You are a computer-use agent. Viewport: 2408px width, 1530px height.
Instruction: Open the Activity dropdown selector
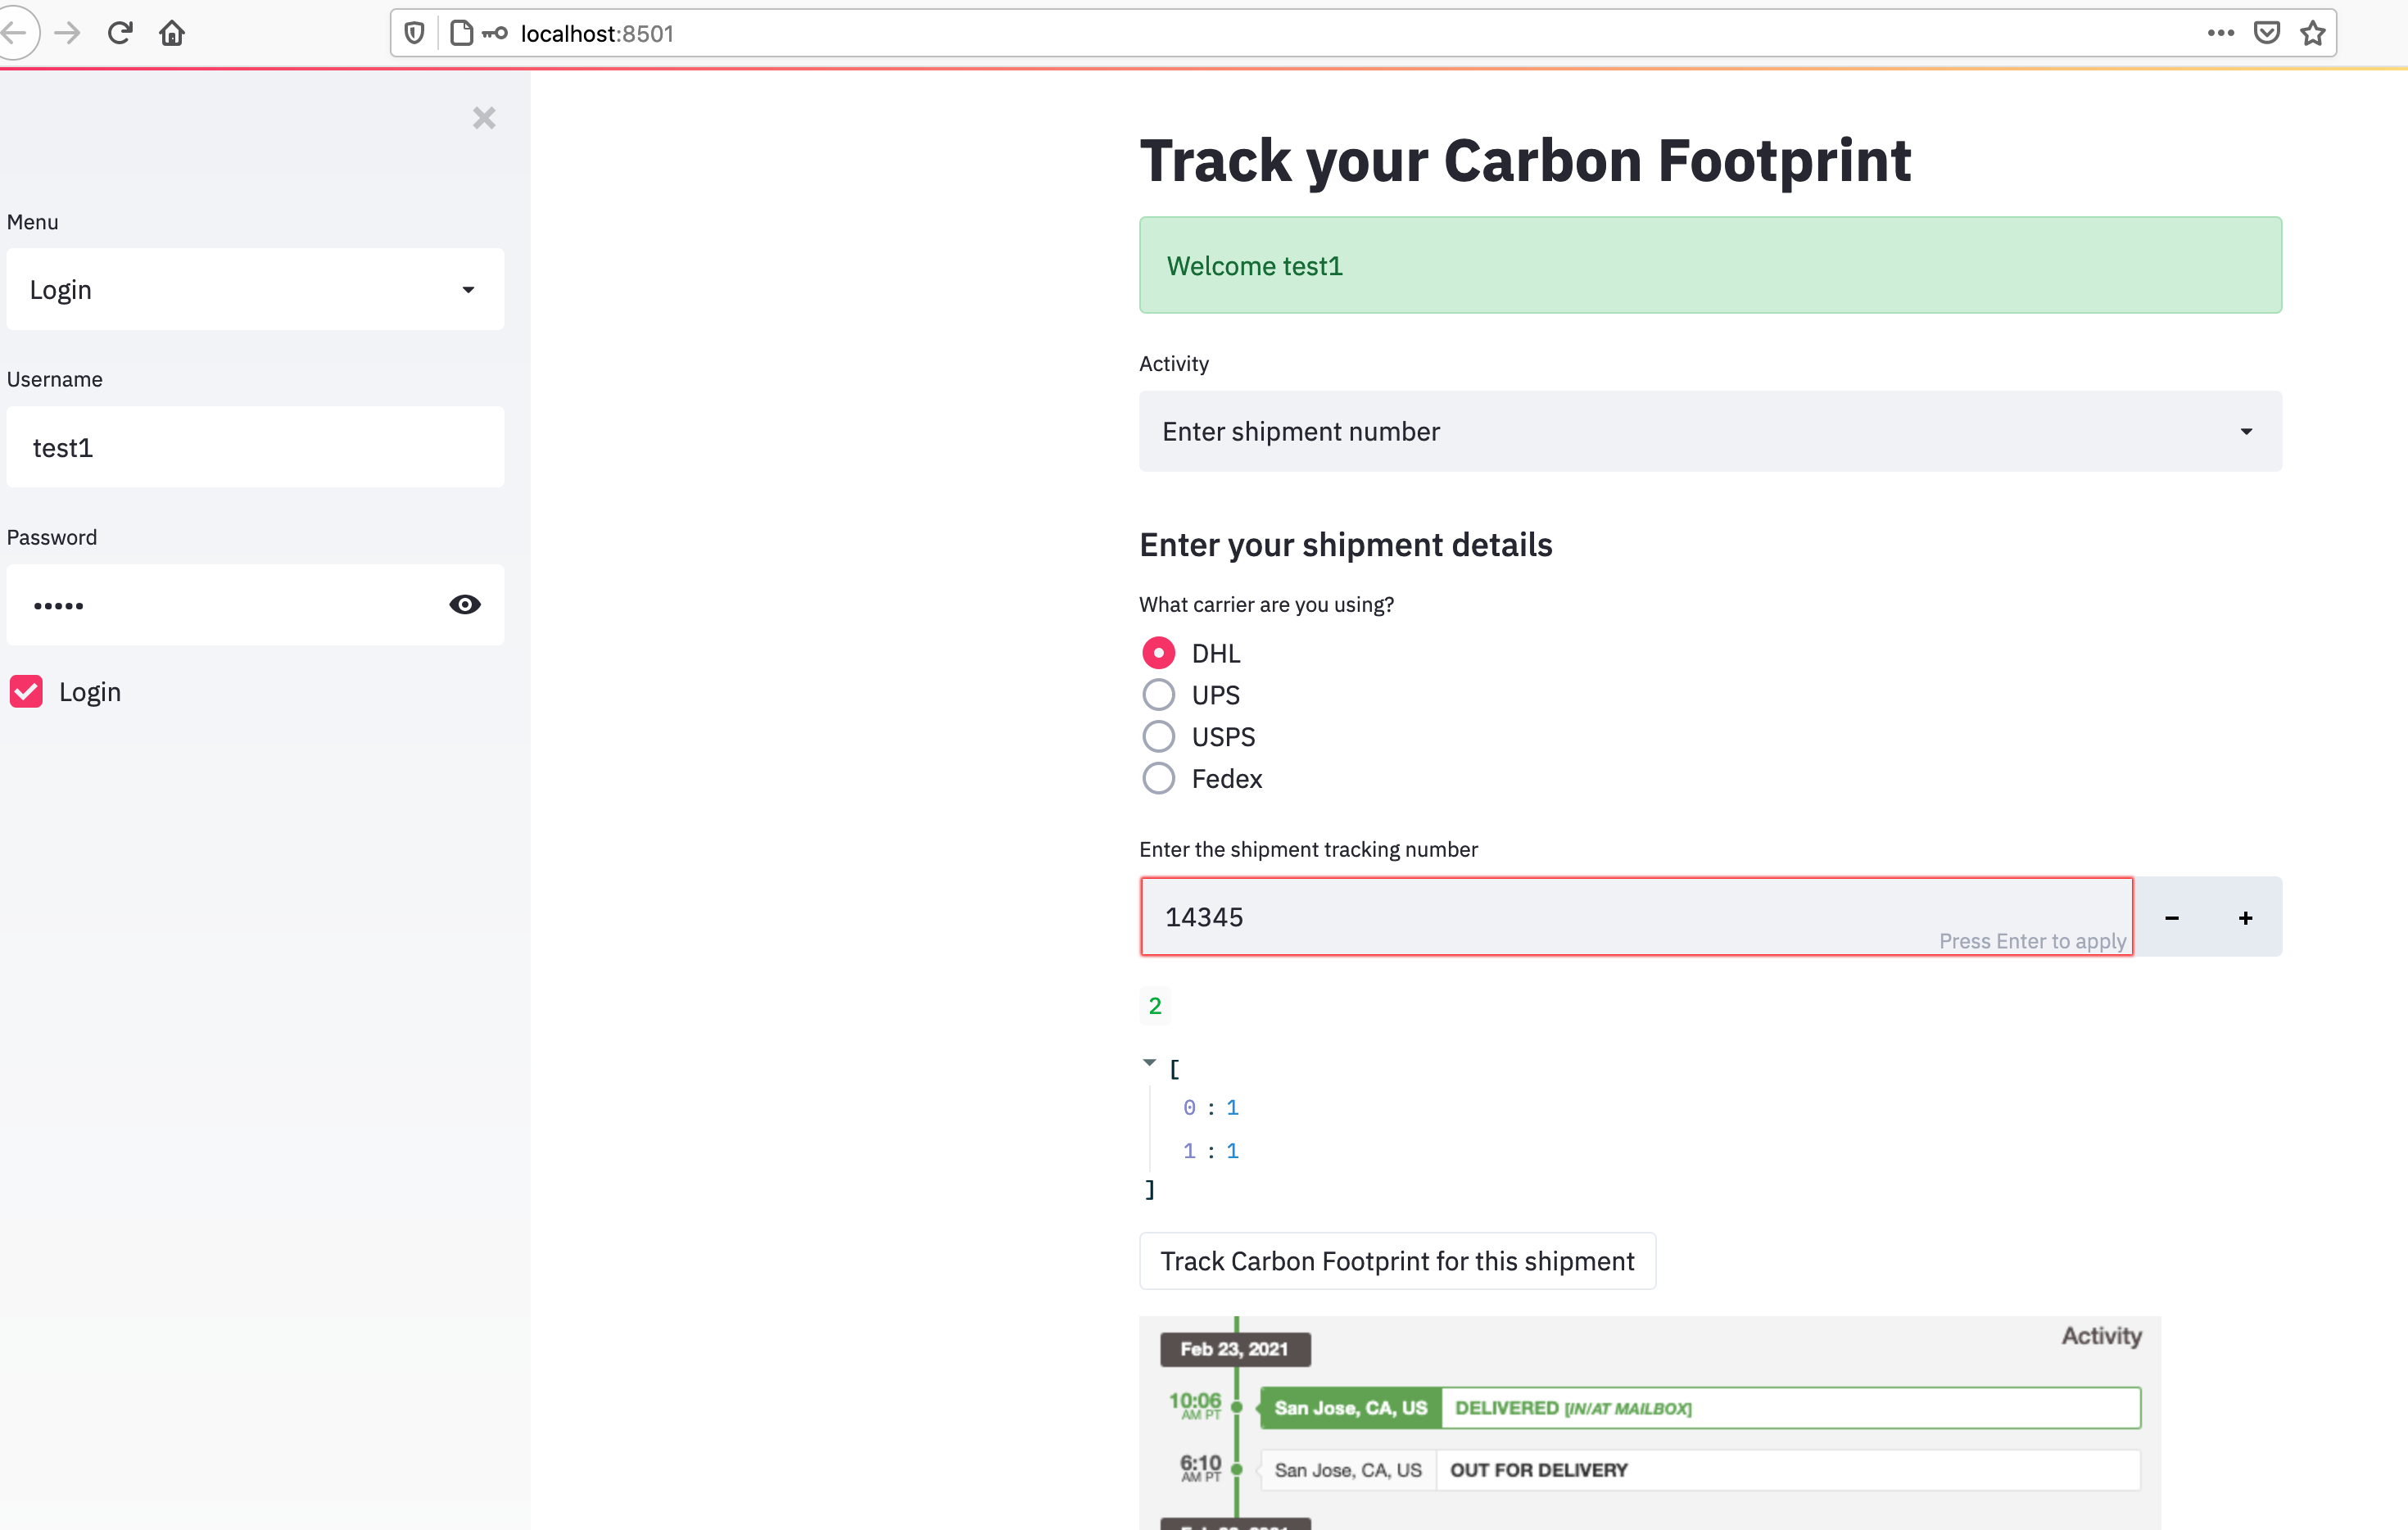pyautogui.click(x=1709, y=432)
